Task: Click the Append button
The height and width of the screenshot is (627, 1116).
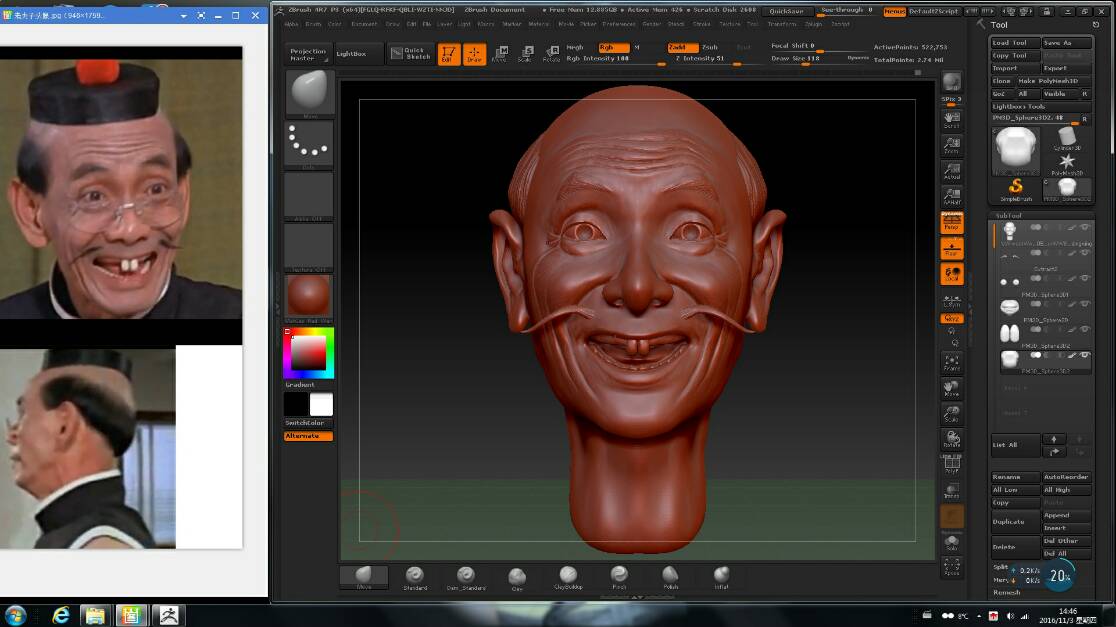Action: click(x=1066, y=515)
